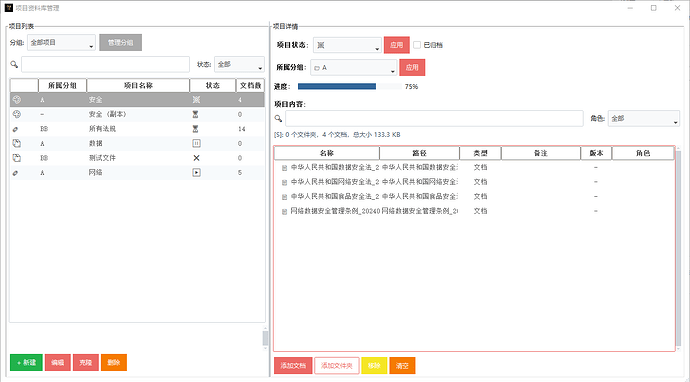
Task: Click the 添加文件夹 button
Action: (337, 365)
